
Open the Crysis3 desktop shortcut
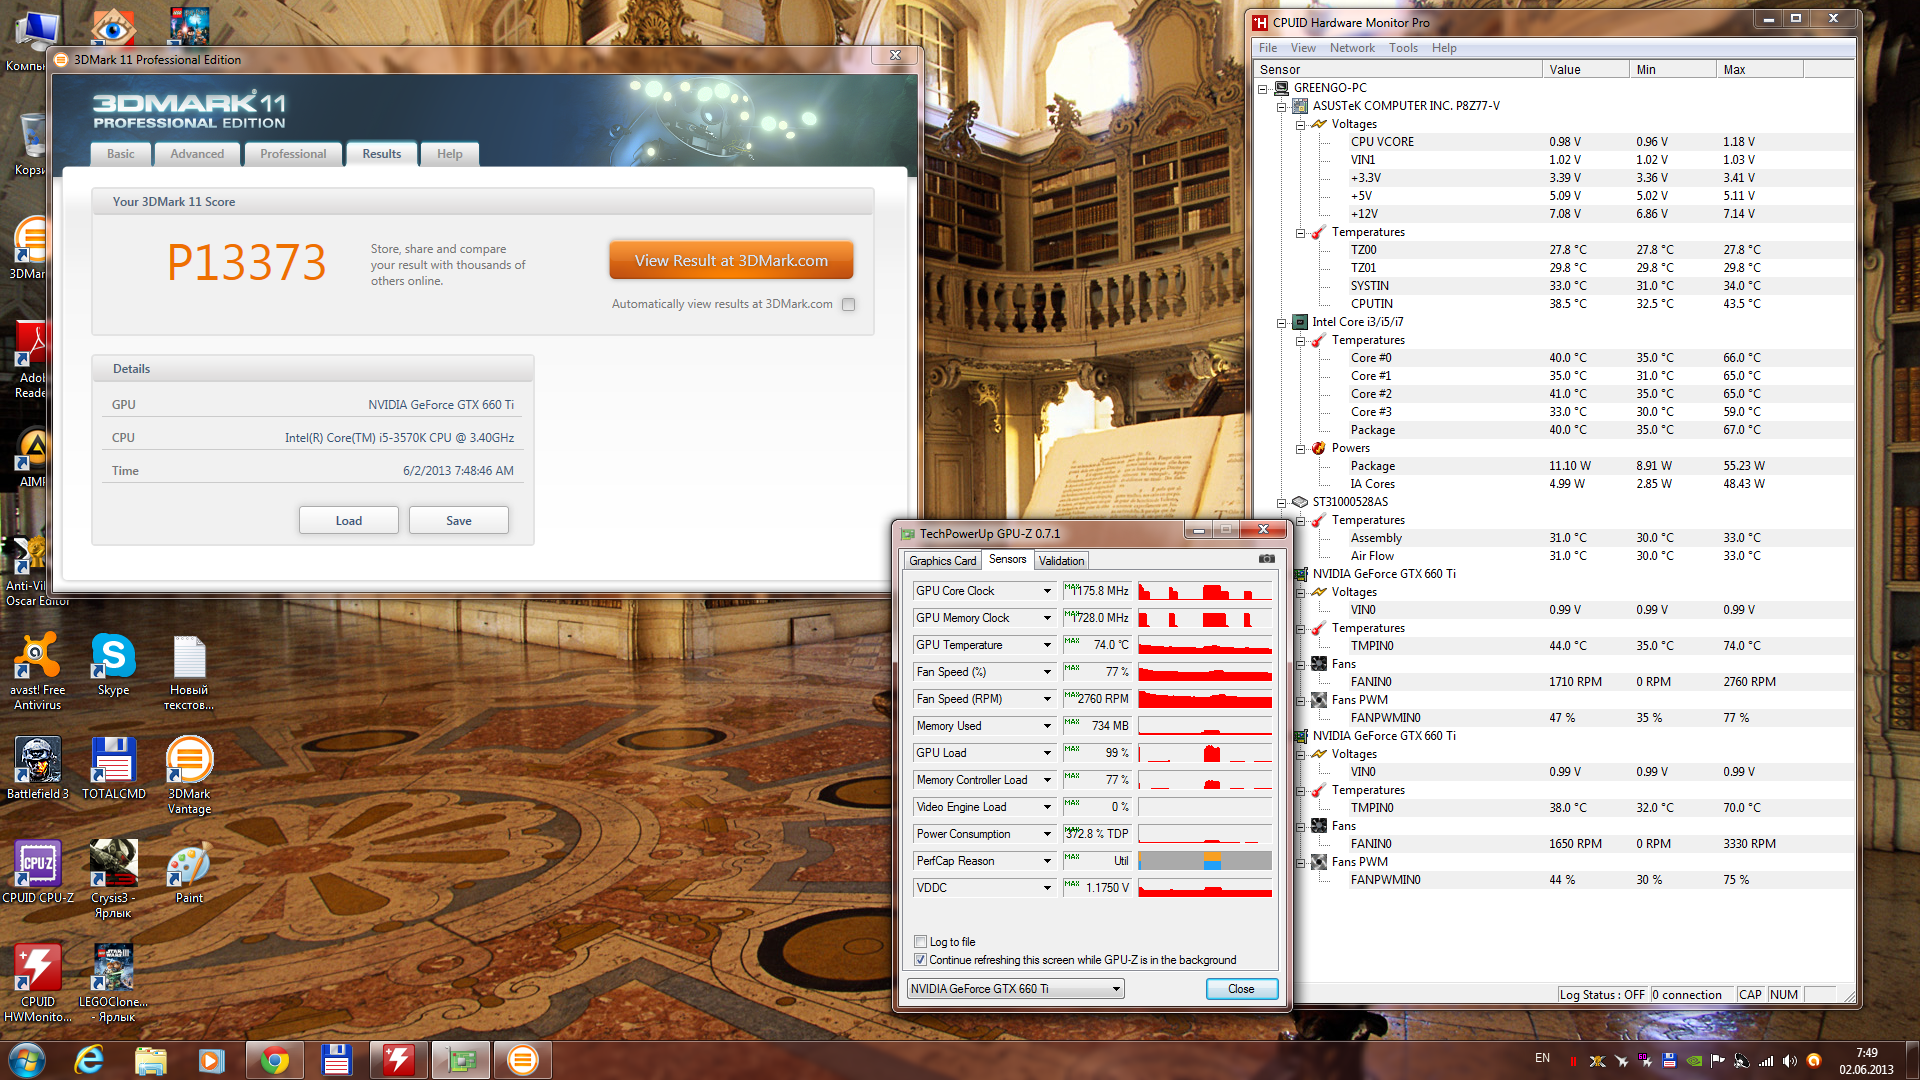pyautogui.click(x=113, y=880)
